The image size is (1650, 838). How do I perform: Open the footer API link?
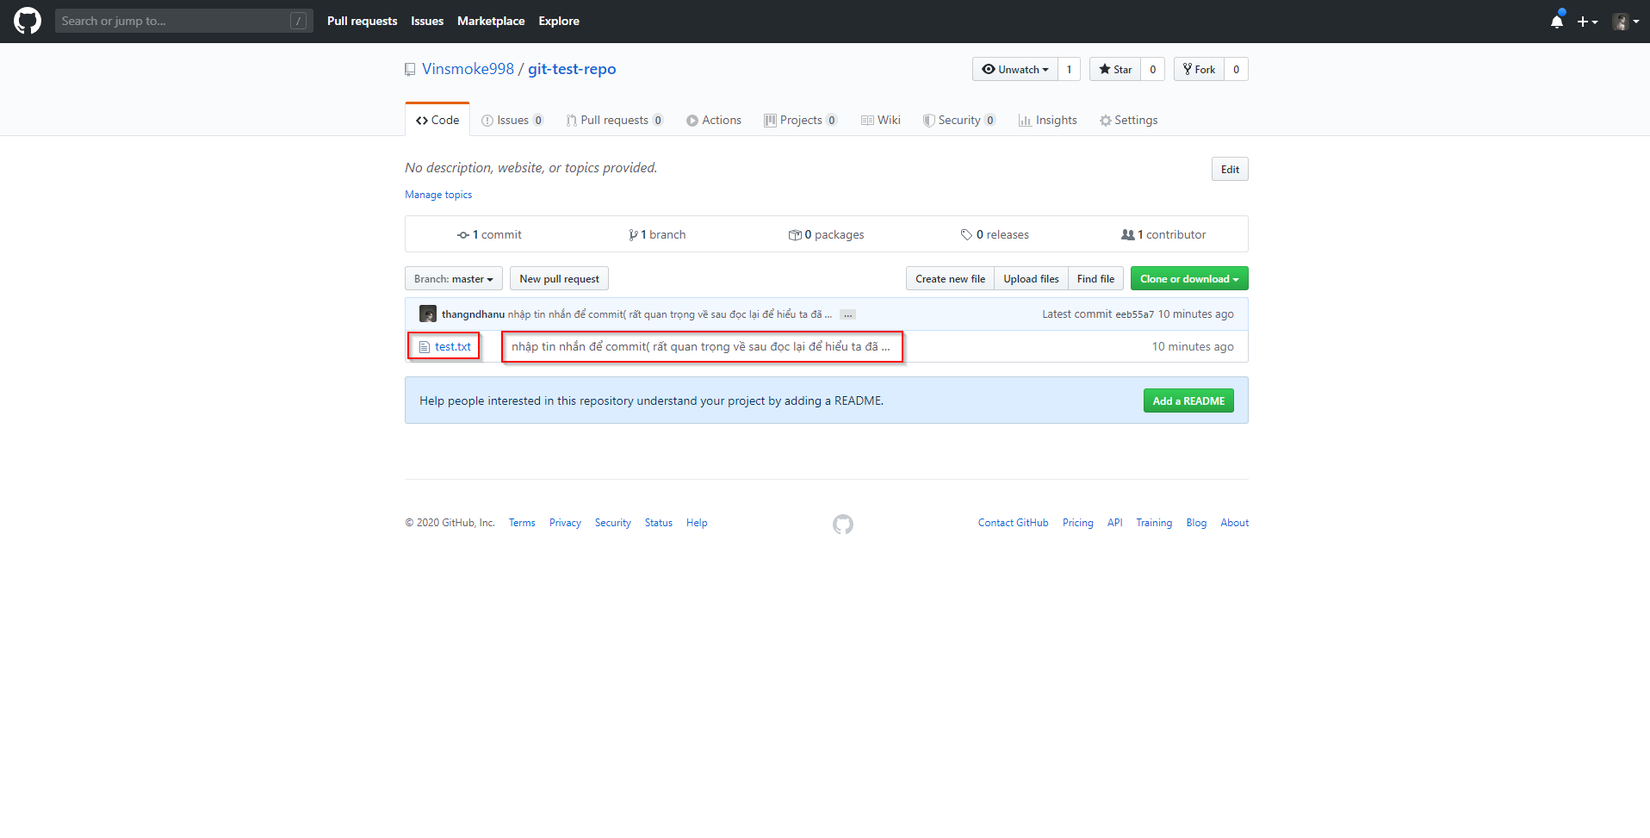pos(1115,523)
